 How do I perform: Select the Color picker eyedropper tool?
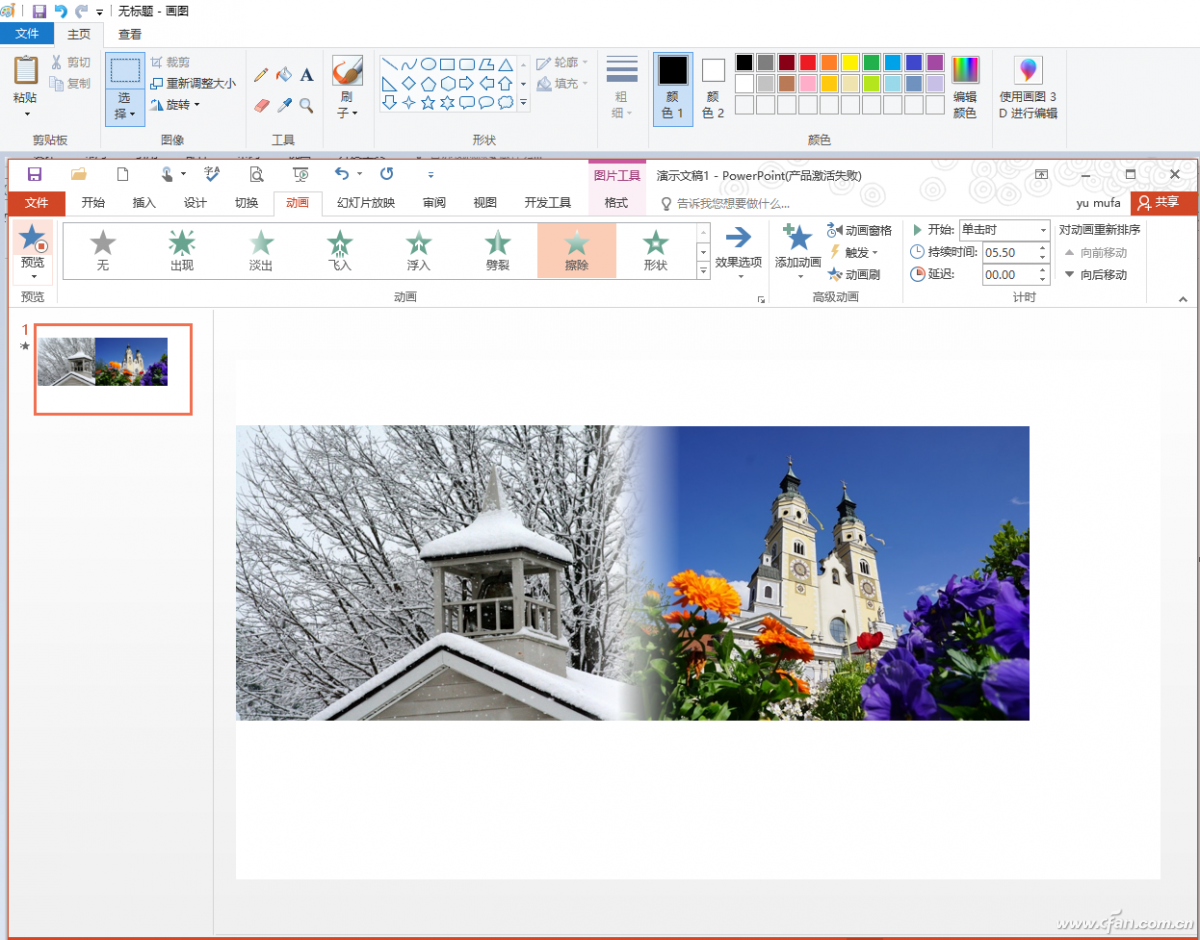point(285,105)
